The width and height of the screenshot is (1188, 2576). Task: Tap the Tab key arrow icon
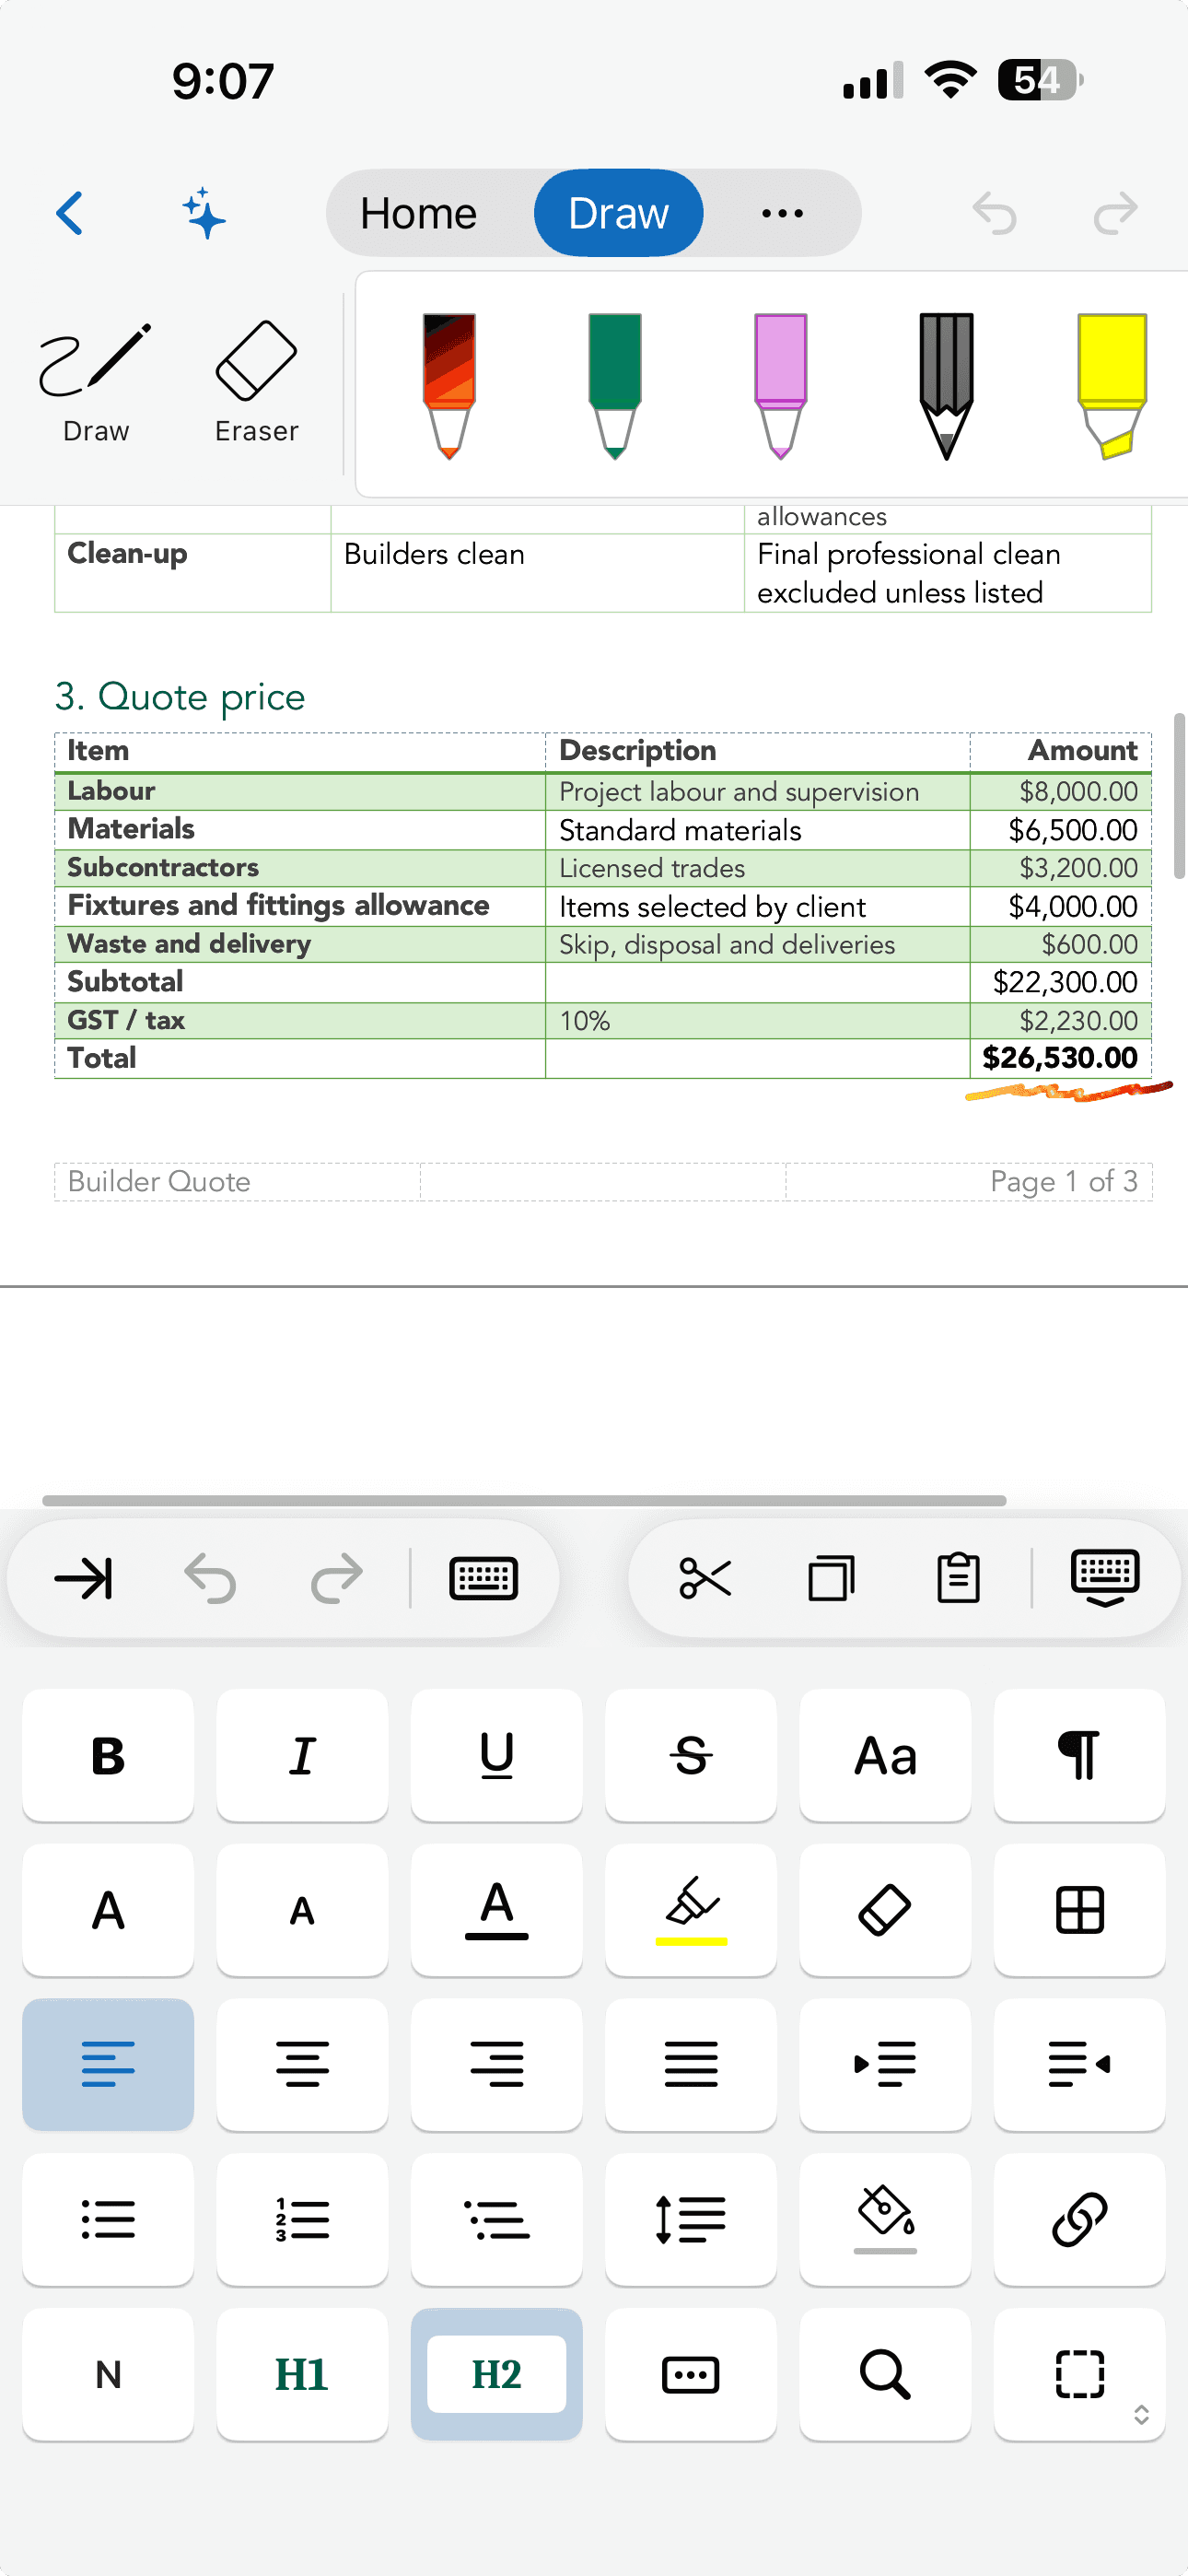[84, 1579]
